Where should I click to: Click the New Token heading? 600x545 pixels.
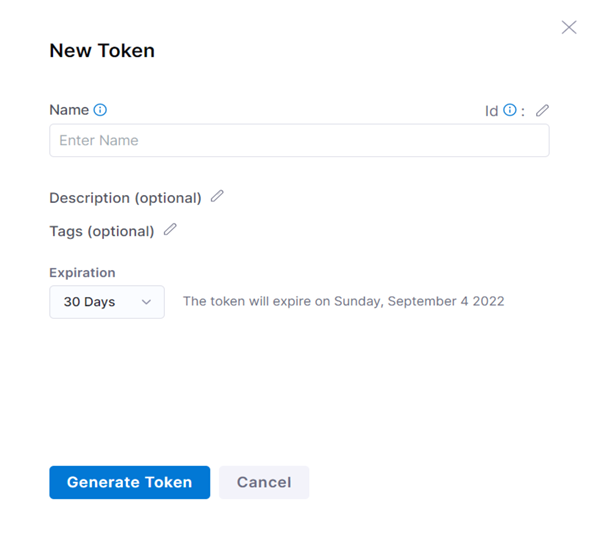(x=102, y=50)
